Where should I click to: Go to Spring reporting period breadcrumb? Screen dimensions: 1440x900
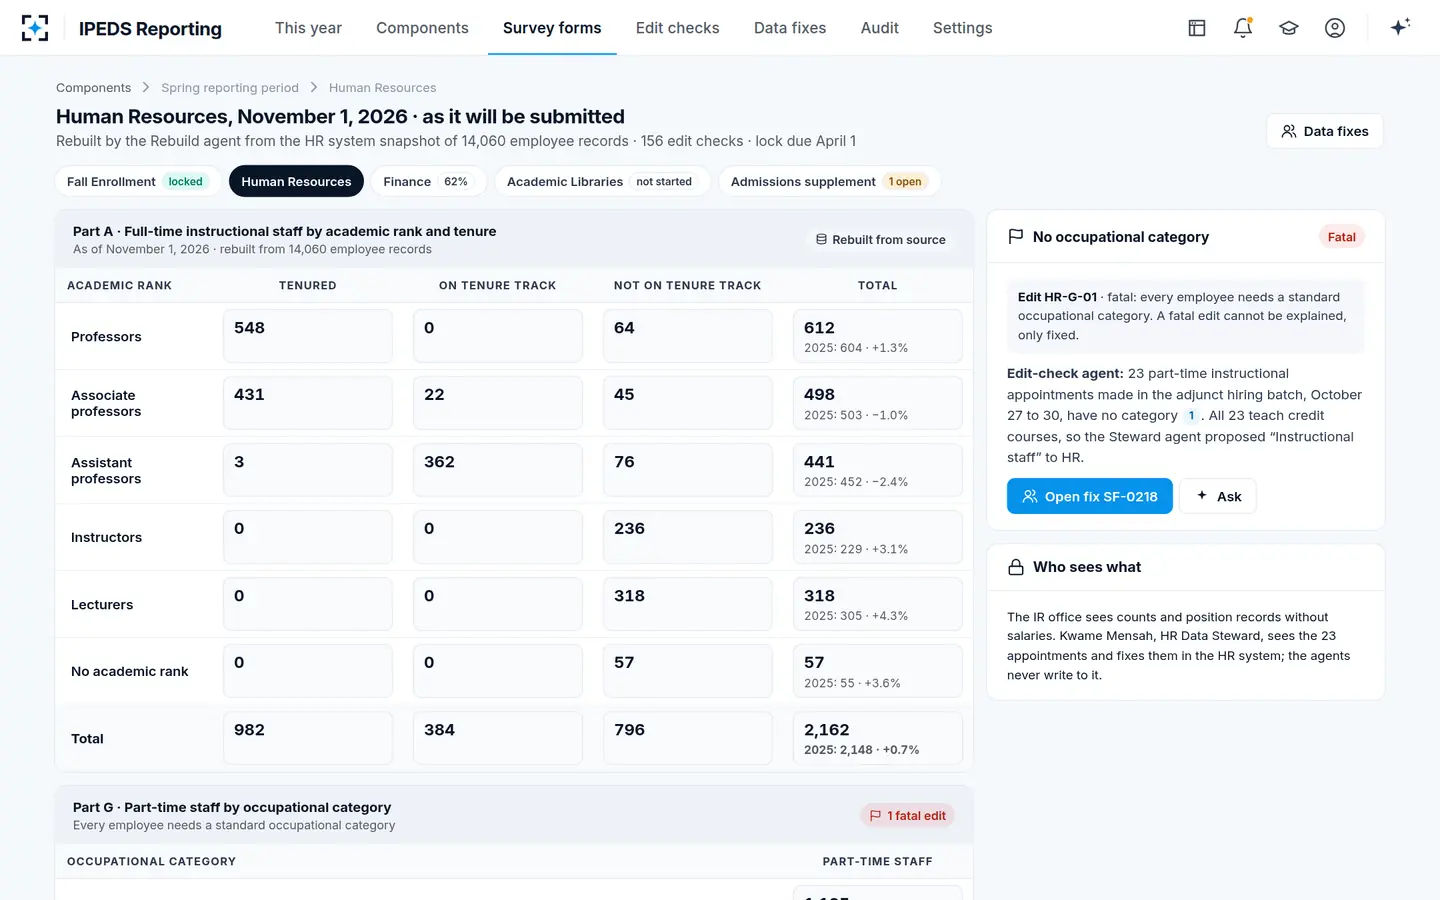click(230, 88)
